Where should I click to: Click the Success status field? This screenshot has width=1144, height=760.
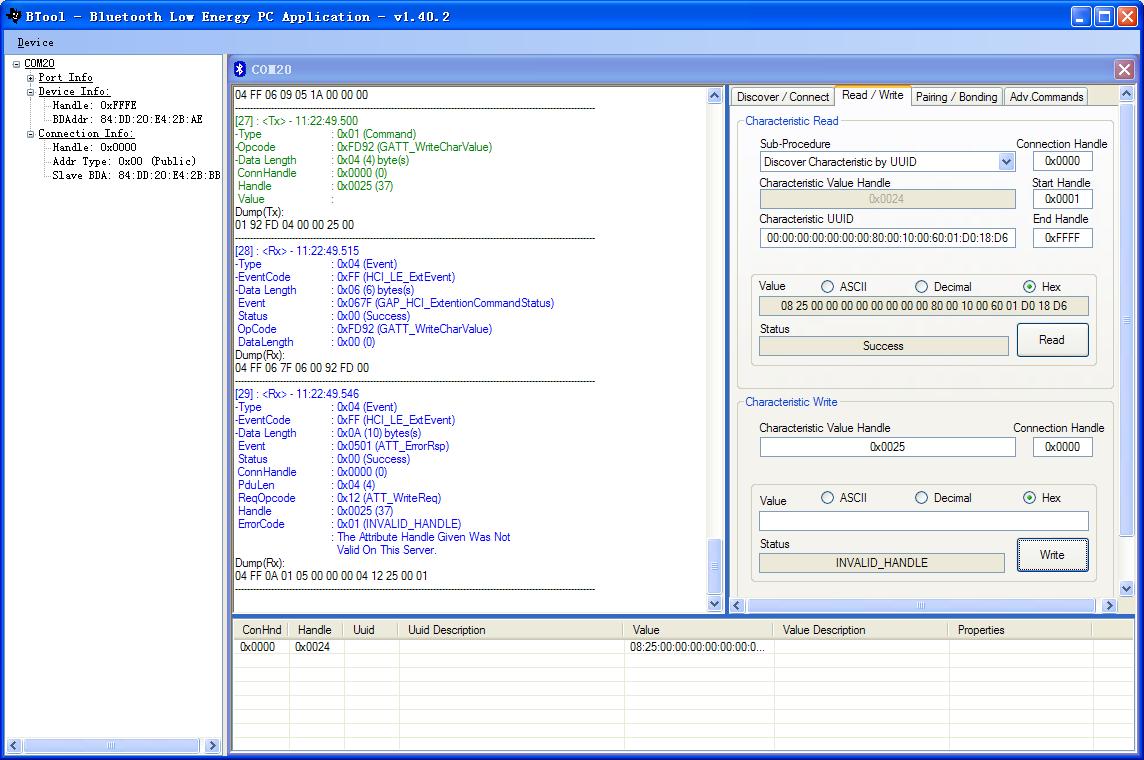coord(884,346)
